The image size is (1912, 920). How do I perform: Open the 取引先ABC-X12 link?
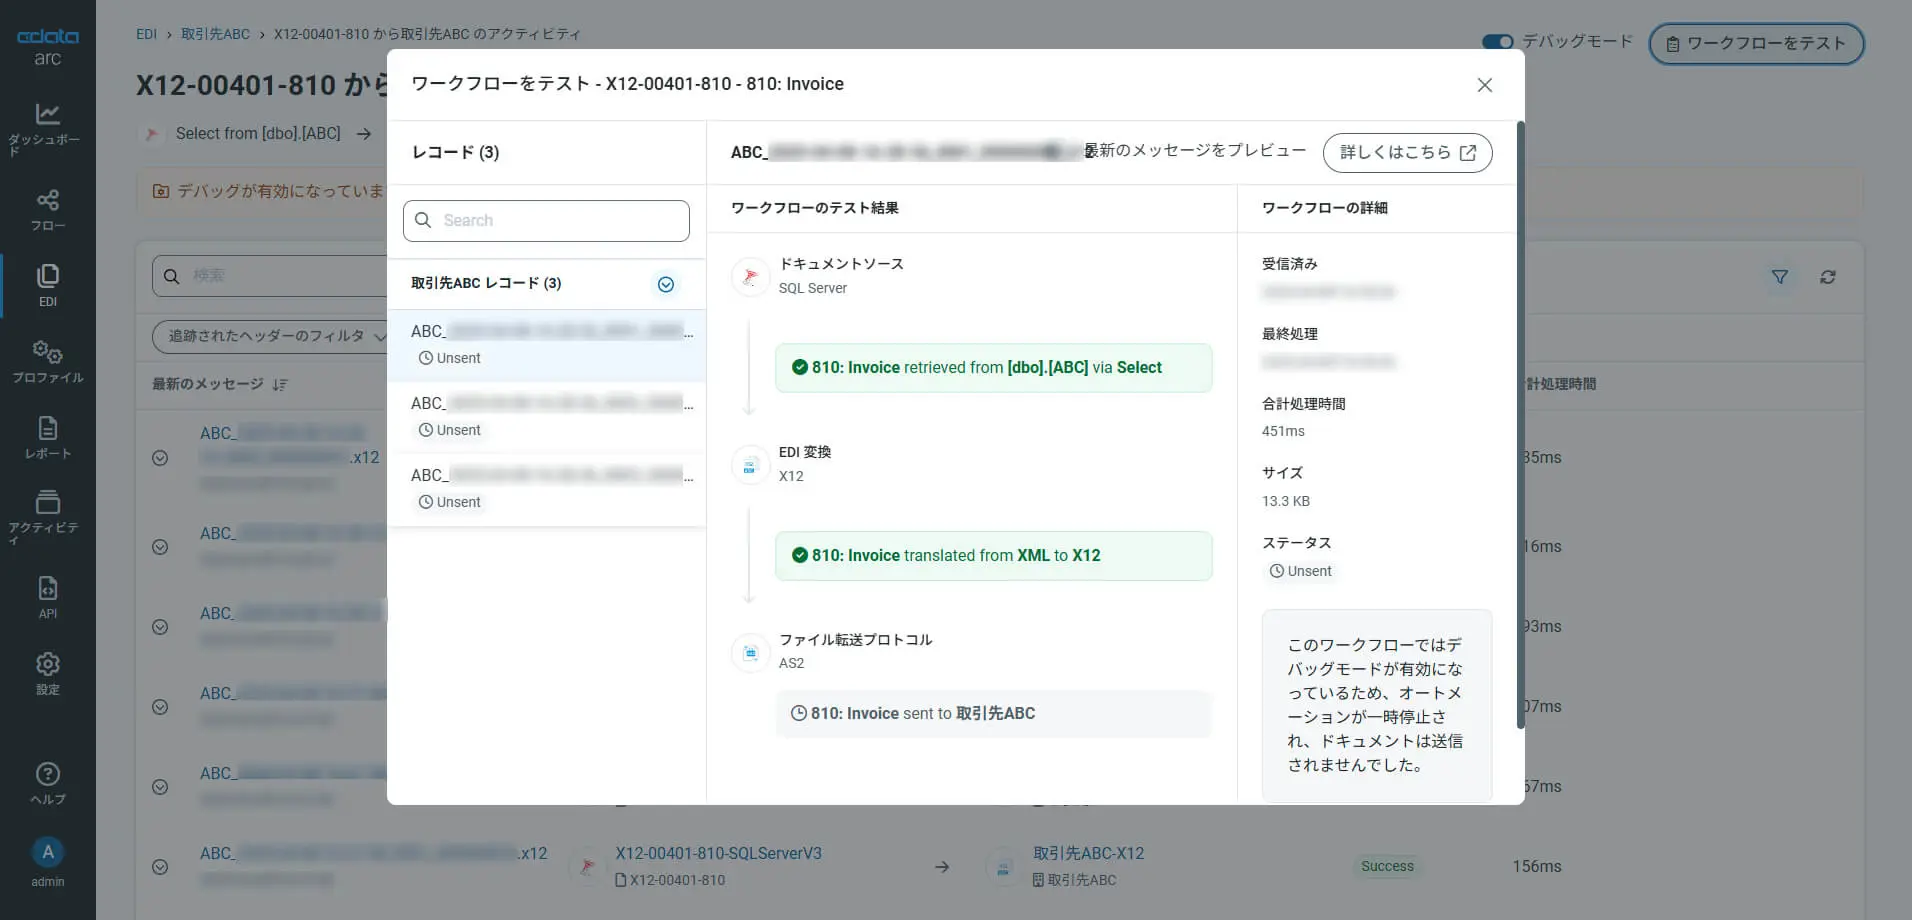[1088, 853]
